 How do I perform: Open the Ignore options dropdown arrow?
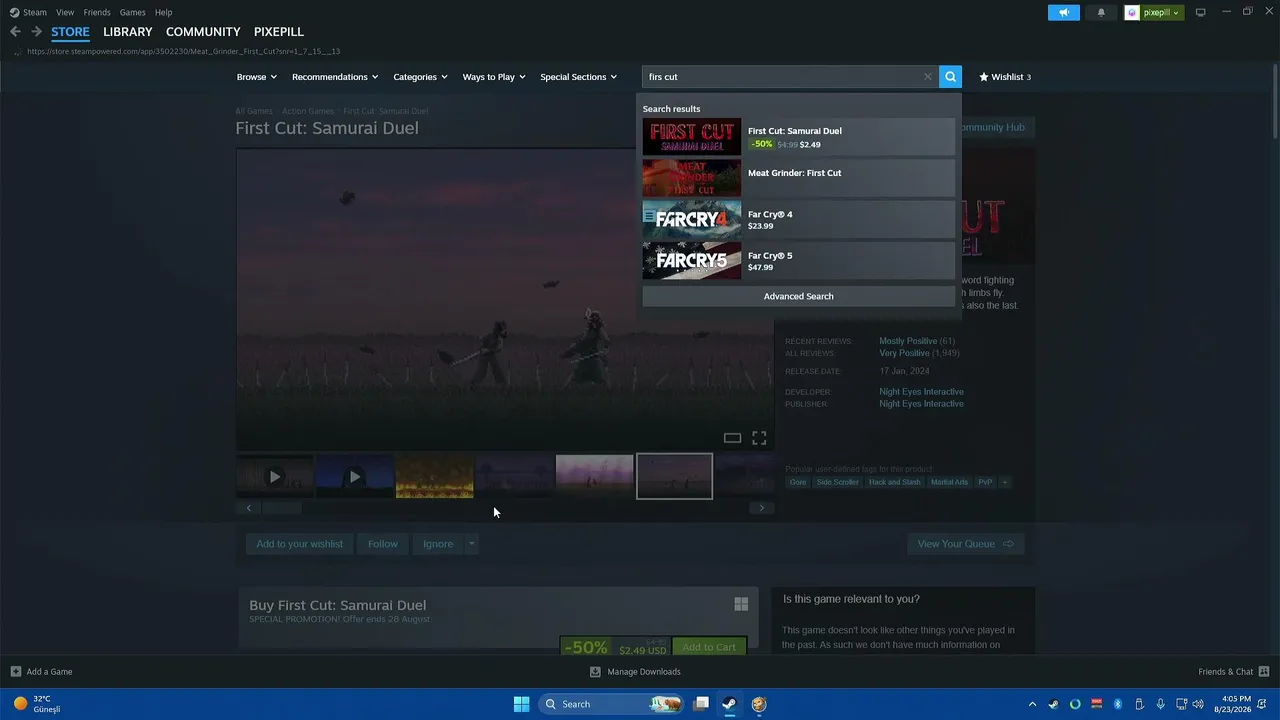pos(471,544)
